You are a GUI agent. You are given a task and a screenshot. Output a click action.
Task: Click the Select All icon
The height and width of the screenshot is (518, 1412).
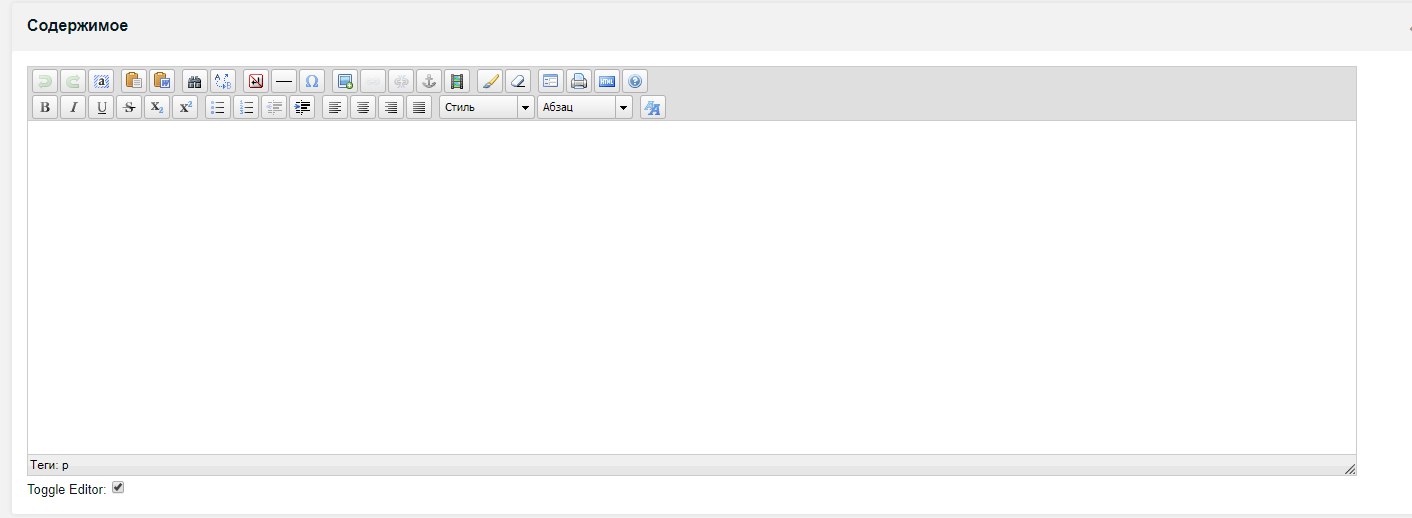pyautogui.click(x=101, y=81)
